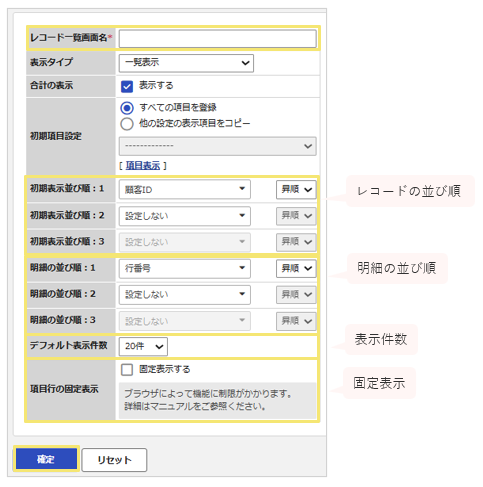
Task: Click the 項目行の固定表示 row label
Action: (64, 389)
